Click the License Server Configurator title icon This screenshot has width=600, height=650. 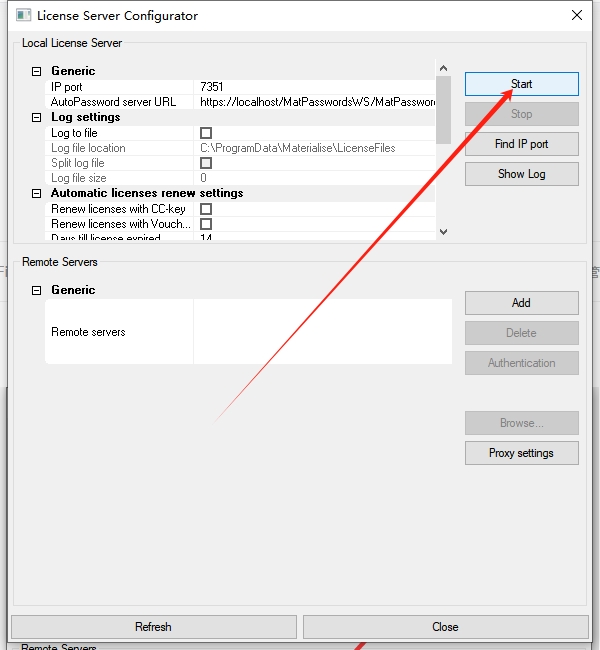point(23,15)
